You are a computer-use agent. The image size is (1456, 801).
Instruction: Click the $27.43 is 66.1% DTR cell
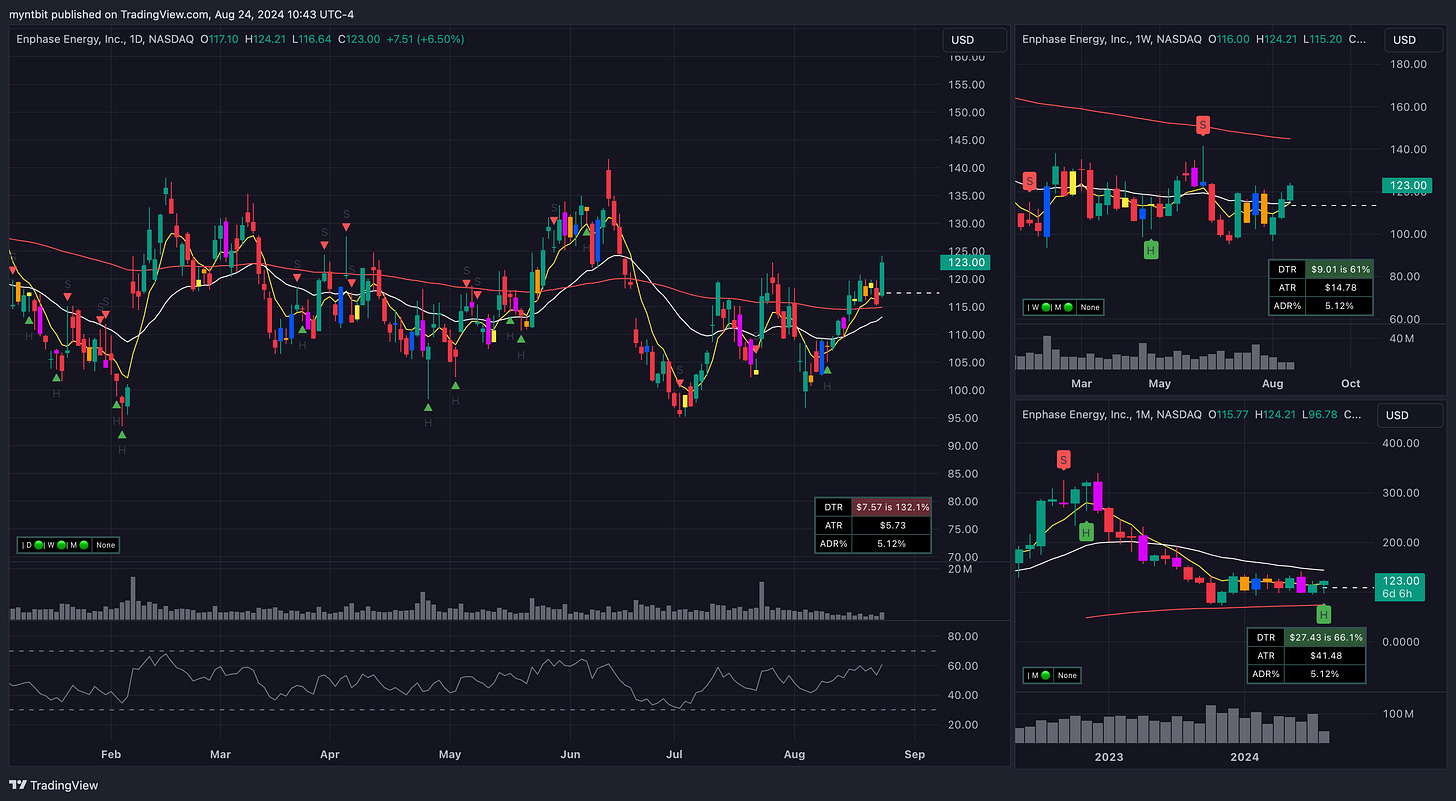coord(1324,637)
